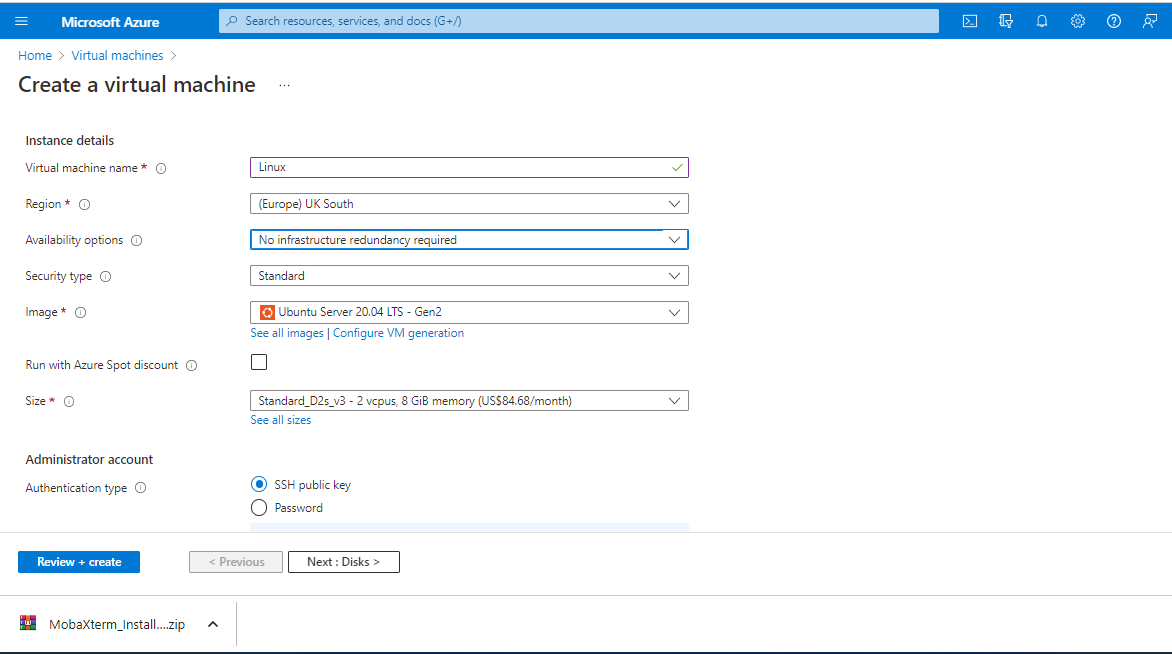Open Directories and subscriptions filter icon
Image resolution: width=1172 pixels, height=654 pixels.
click(1005, 21)
